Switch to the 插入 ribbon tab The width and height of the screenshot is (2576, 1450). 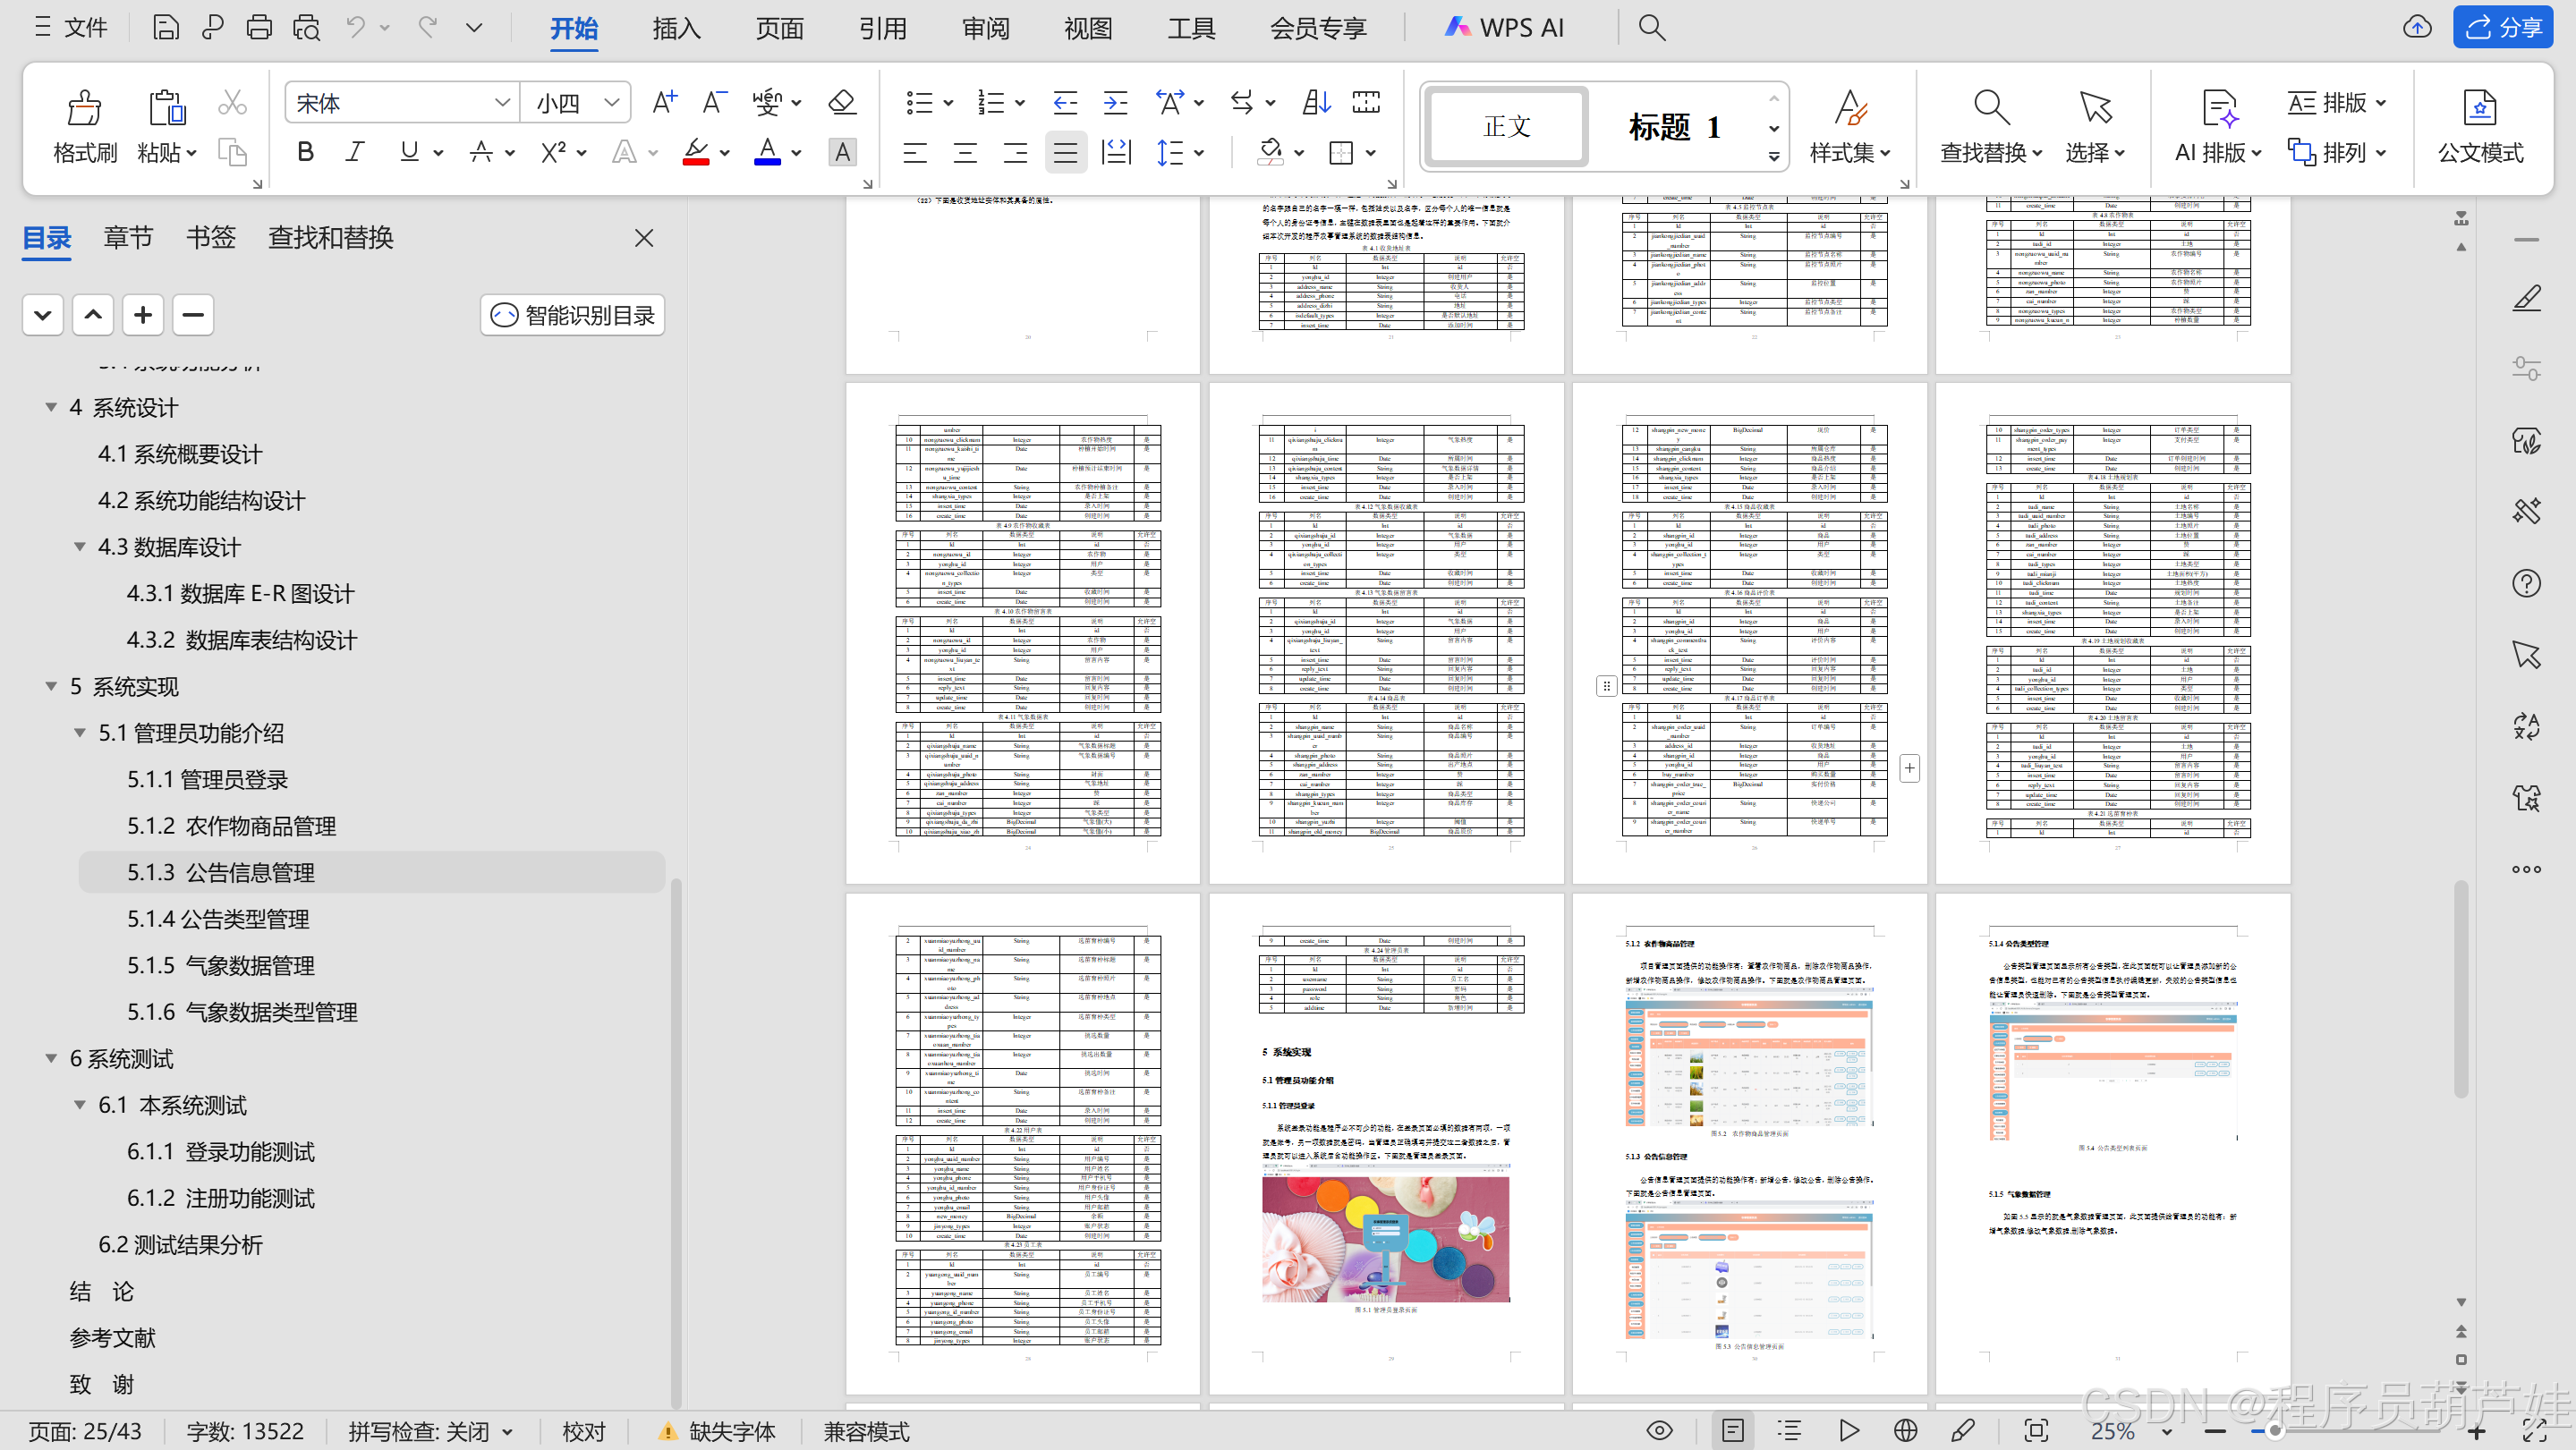point(676,28)
